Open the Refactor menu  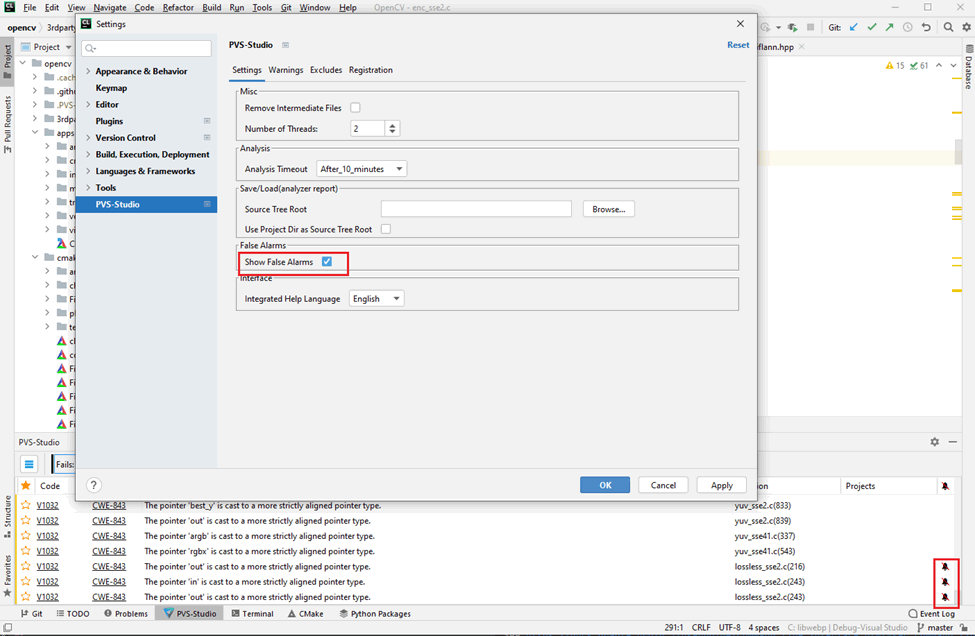(x=178, y=7)
